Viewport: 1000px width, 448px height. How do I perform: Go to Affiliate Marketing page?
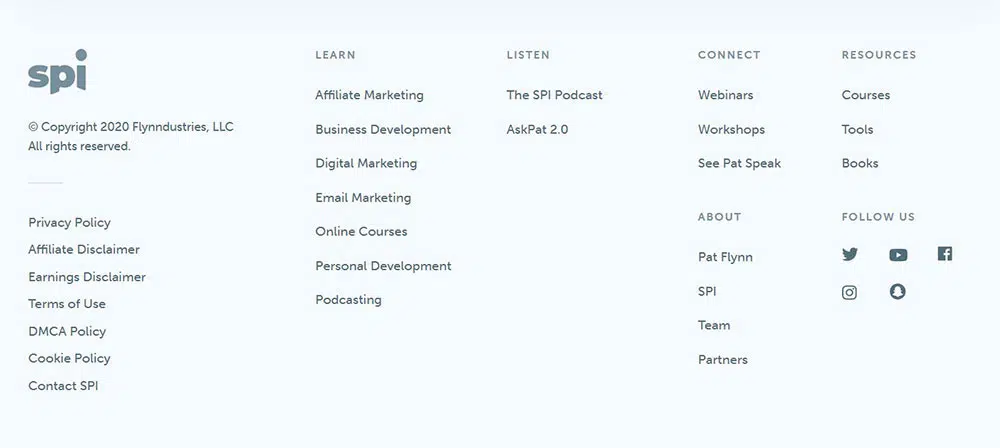tap(369, 95)
